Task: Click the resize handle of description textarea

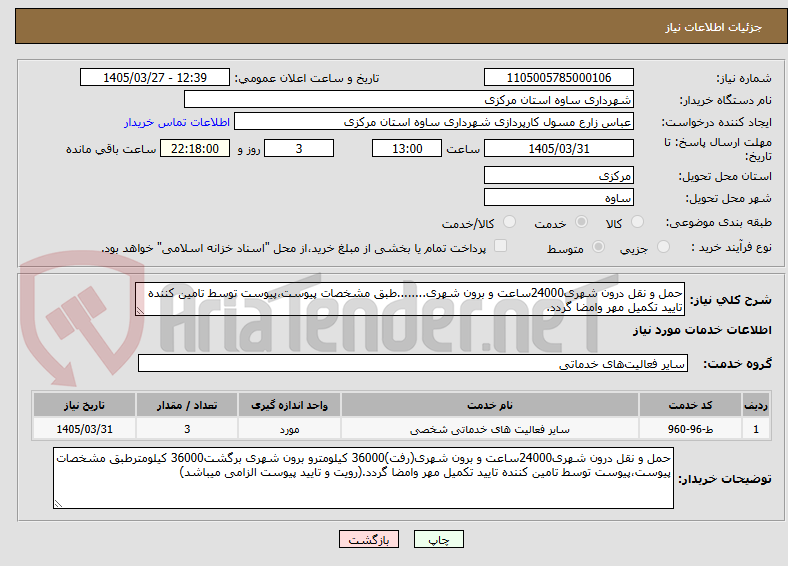Action: pyautogui.click(x=140, y=311)
